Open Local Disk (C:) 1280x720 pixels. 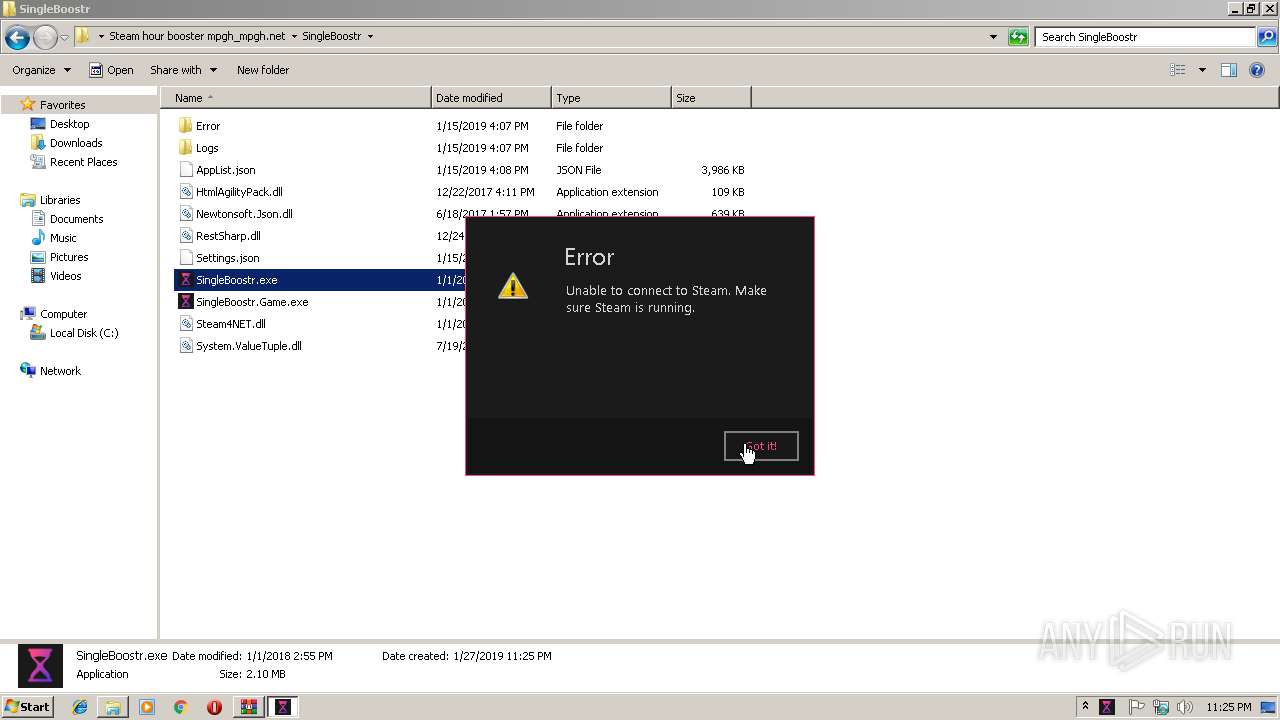(84, 333)
